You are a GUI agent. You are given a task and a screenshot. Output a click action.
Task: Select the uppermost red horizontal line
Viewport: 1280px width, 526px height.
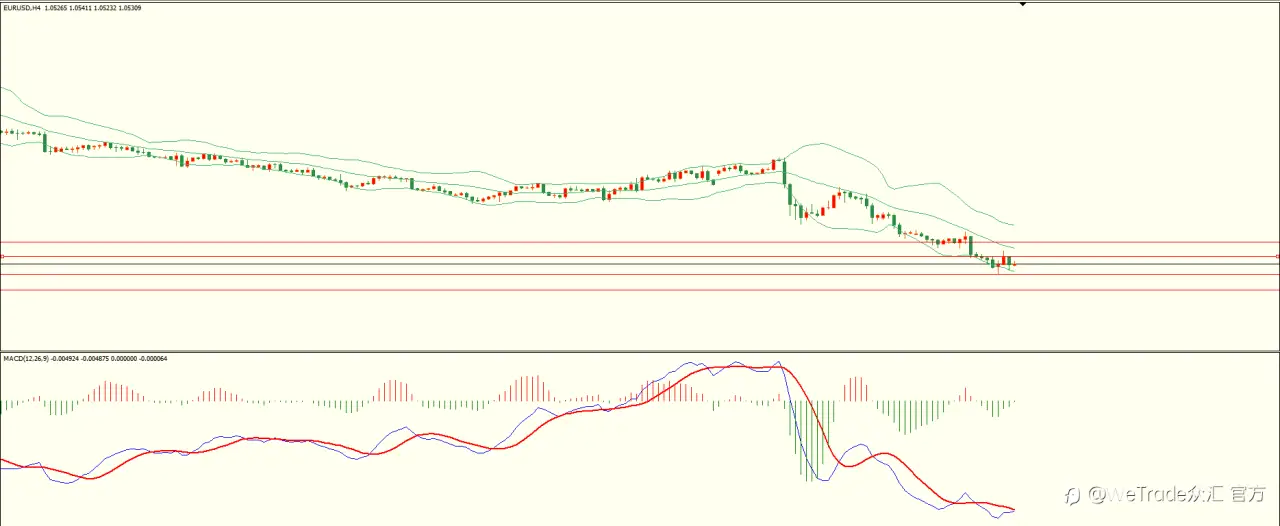tap(640, 242)
